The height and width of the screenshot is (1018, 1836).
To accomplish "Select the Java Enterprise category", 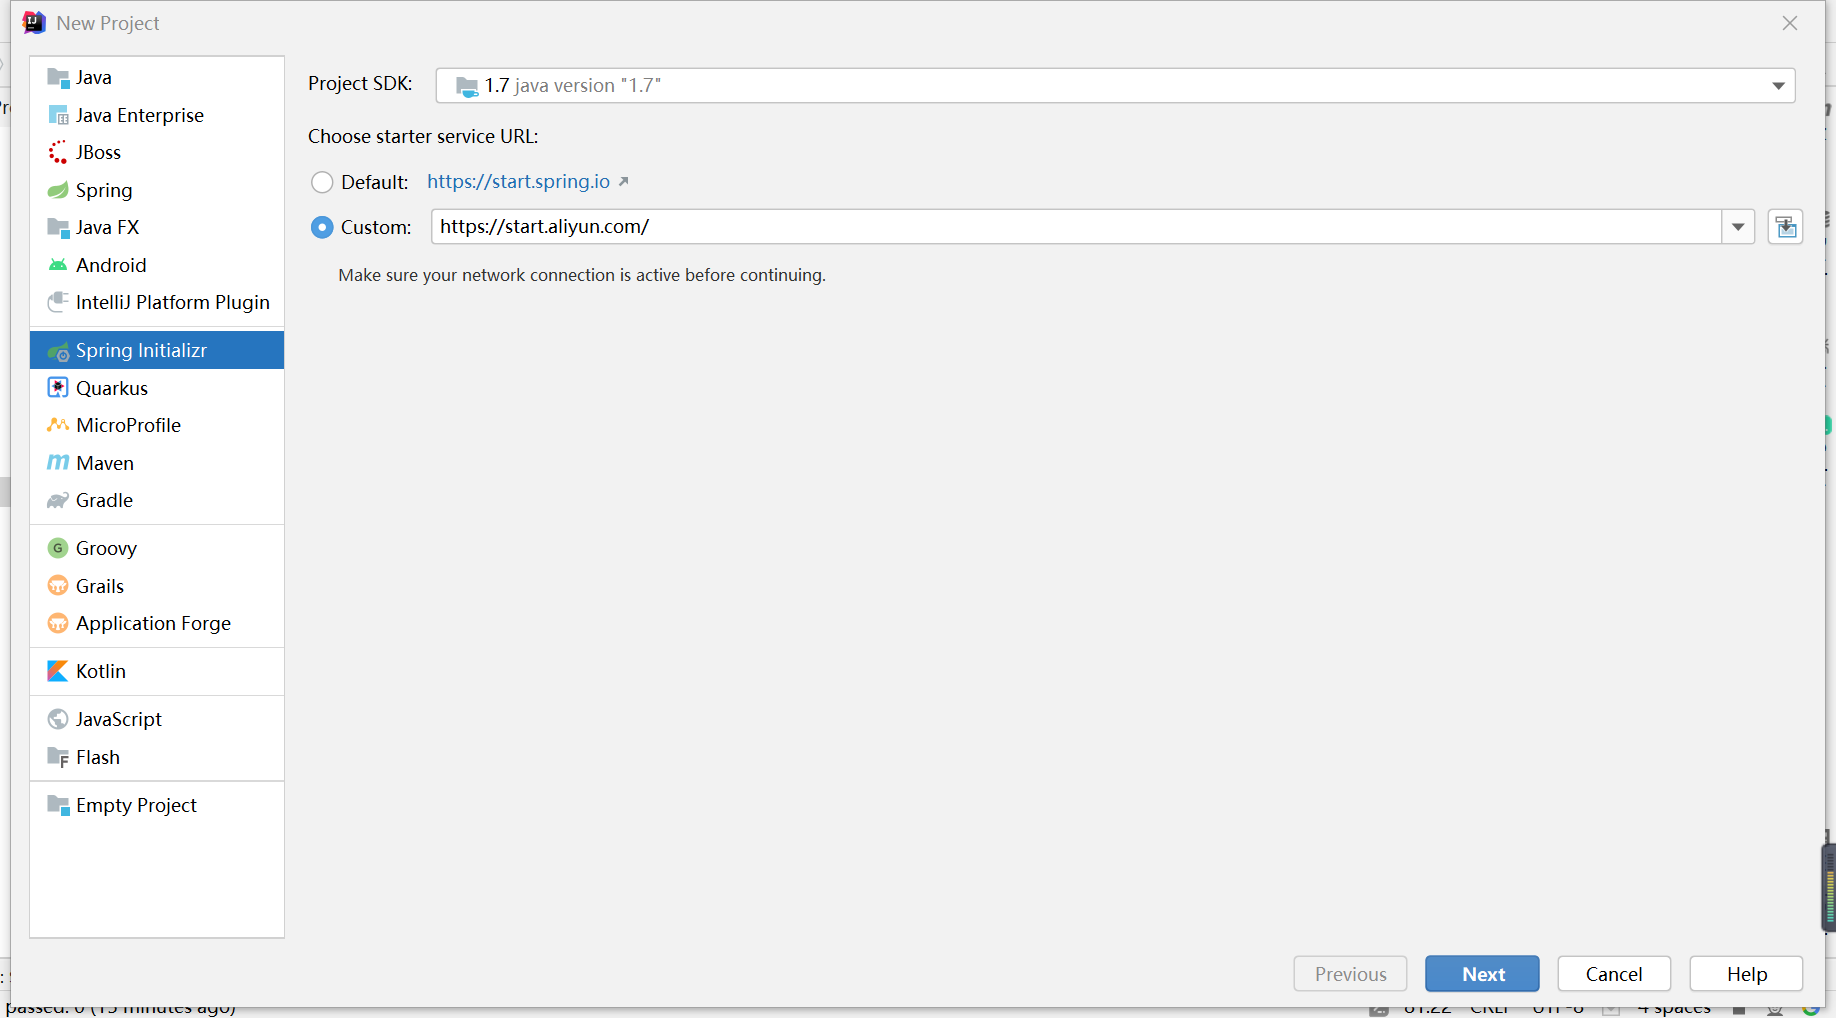I will 139,115.
